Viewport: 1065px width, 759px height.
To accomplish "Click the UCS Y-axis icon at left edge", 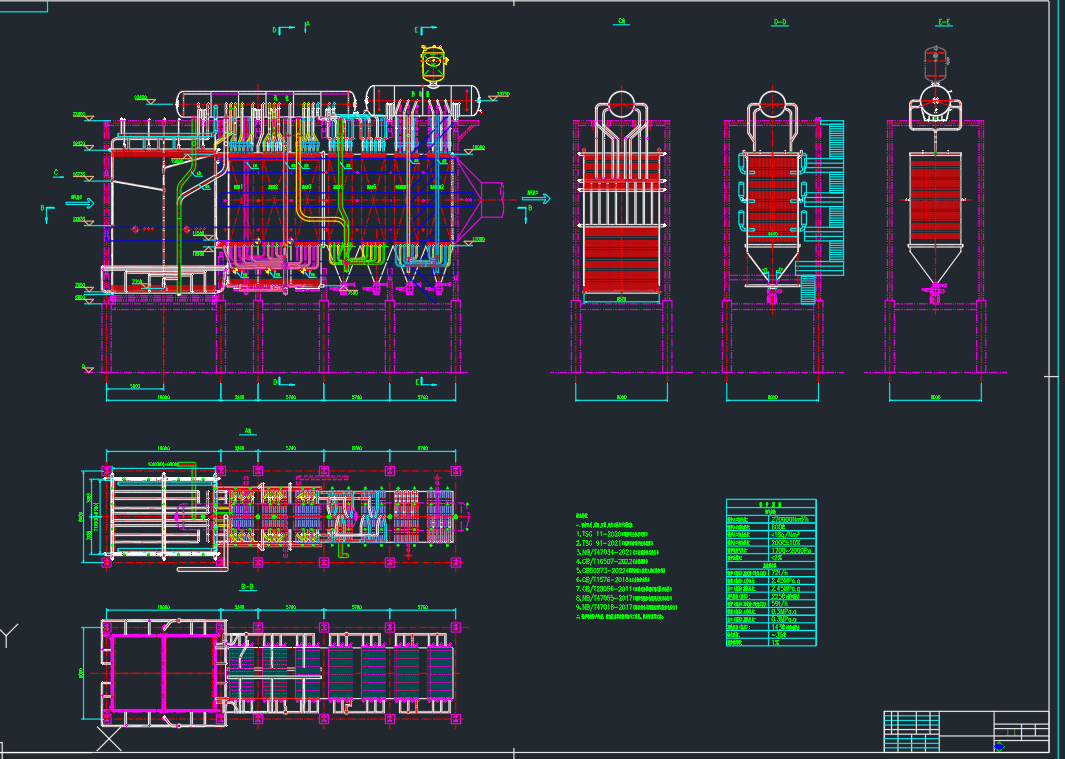I will pyautogui.click(x=9, y=636).
